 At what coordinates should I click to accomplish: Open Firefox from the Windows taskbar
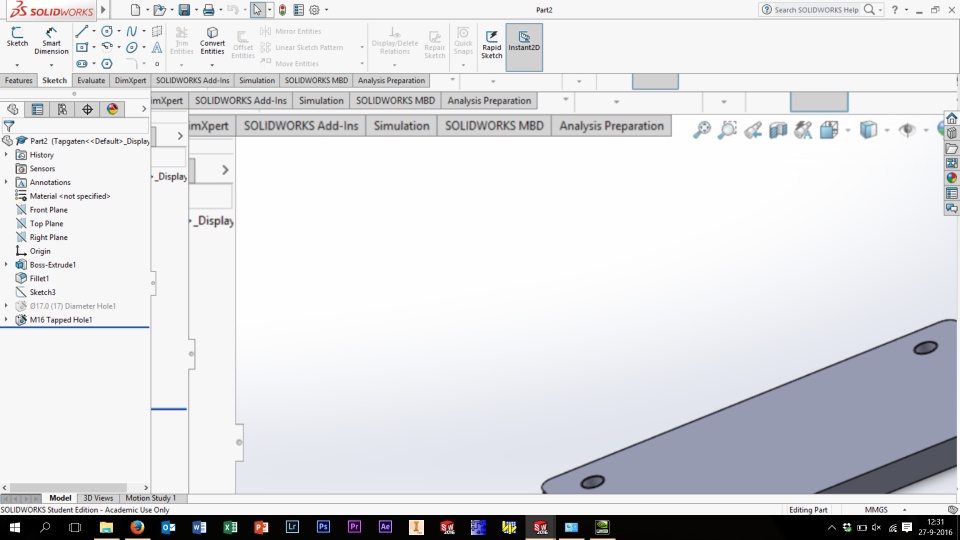(137, 527)
